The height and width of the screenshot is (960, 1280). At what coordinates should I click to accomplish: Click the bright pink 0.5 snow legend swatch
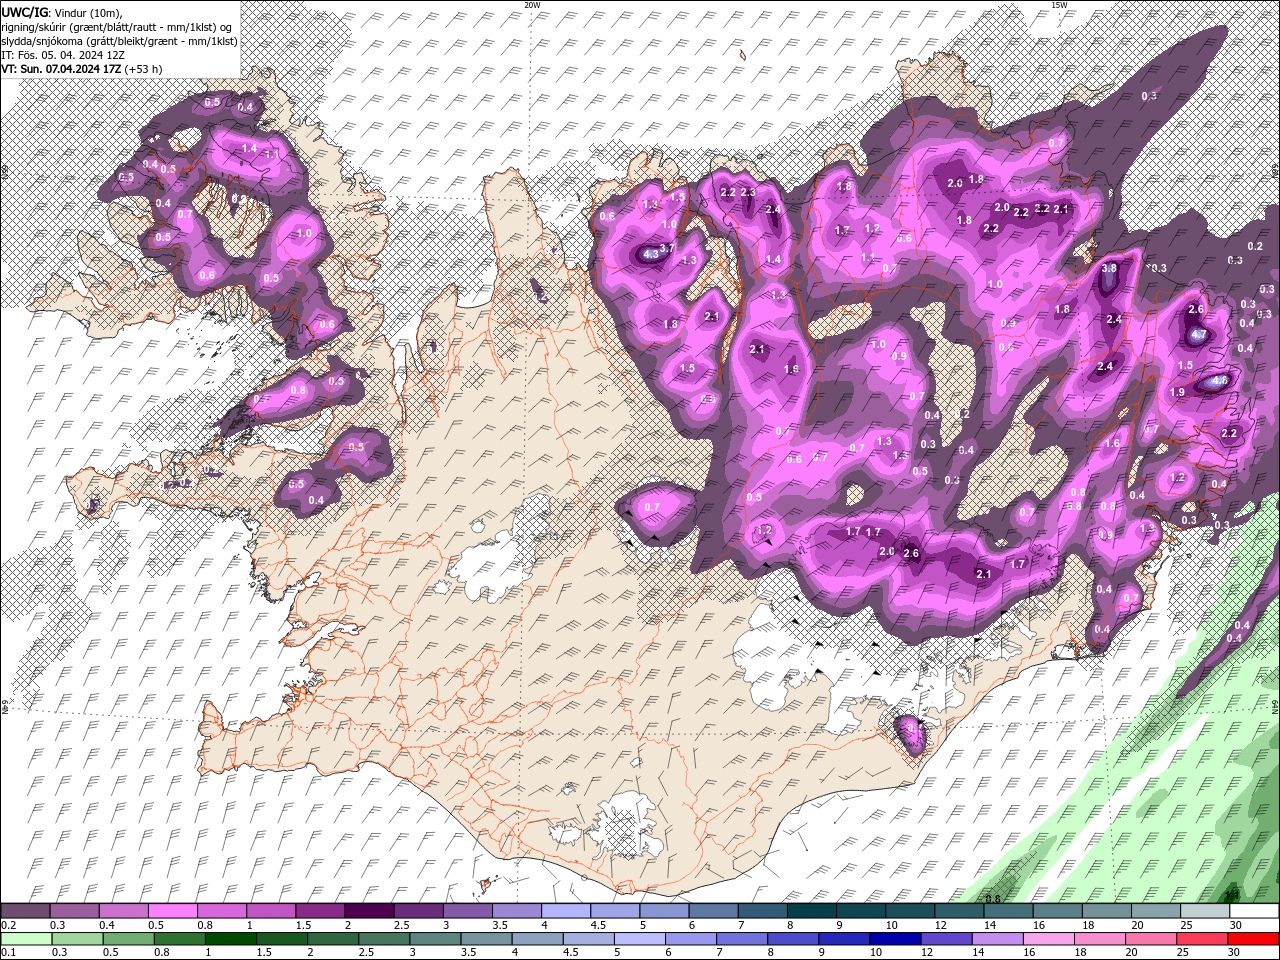click(x=172, y=911)
